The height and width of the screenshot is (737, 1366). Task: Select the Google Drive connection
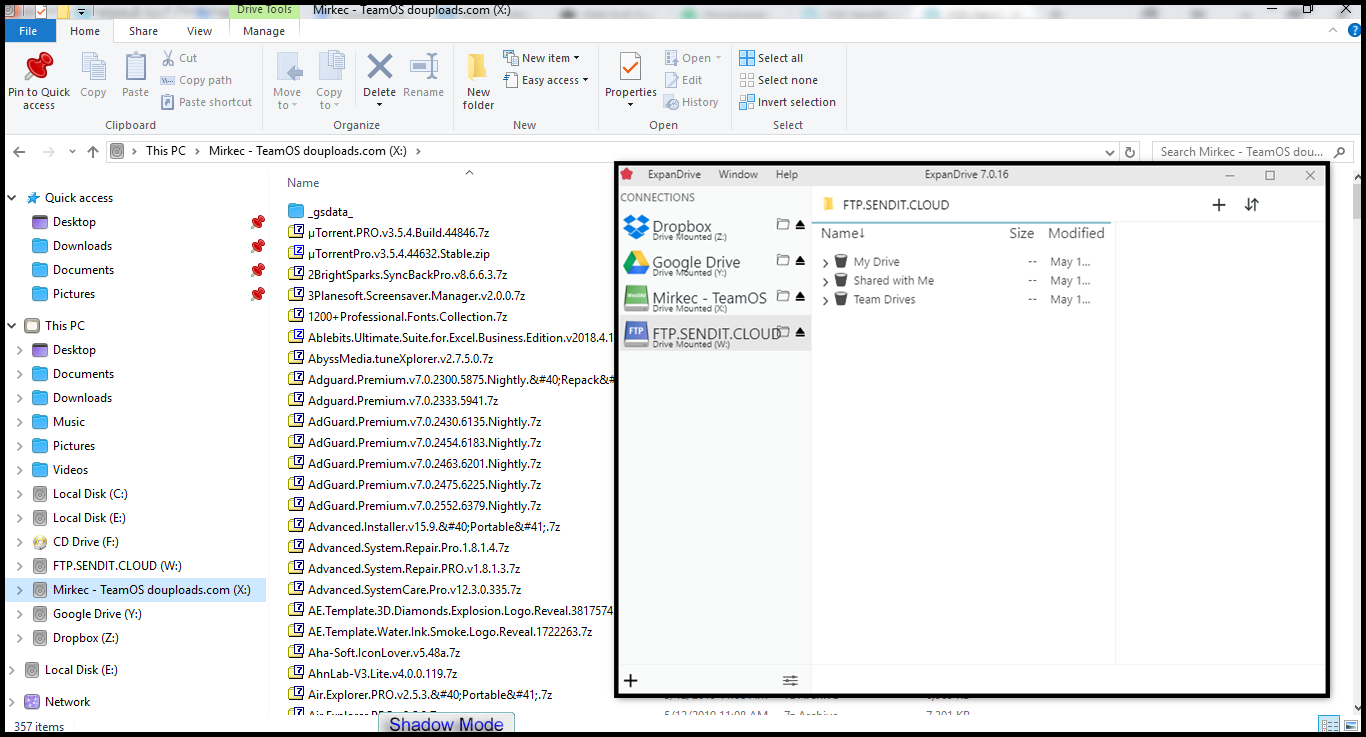point(715,264)
